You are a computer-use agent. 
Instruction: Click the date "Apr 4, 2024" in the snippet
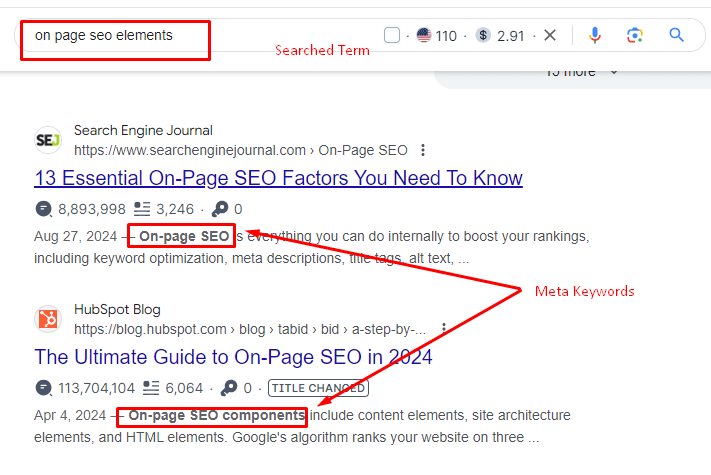click(70, 416)
